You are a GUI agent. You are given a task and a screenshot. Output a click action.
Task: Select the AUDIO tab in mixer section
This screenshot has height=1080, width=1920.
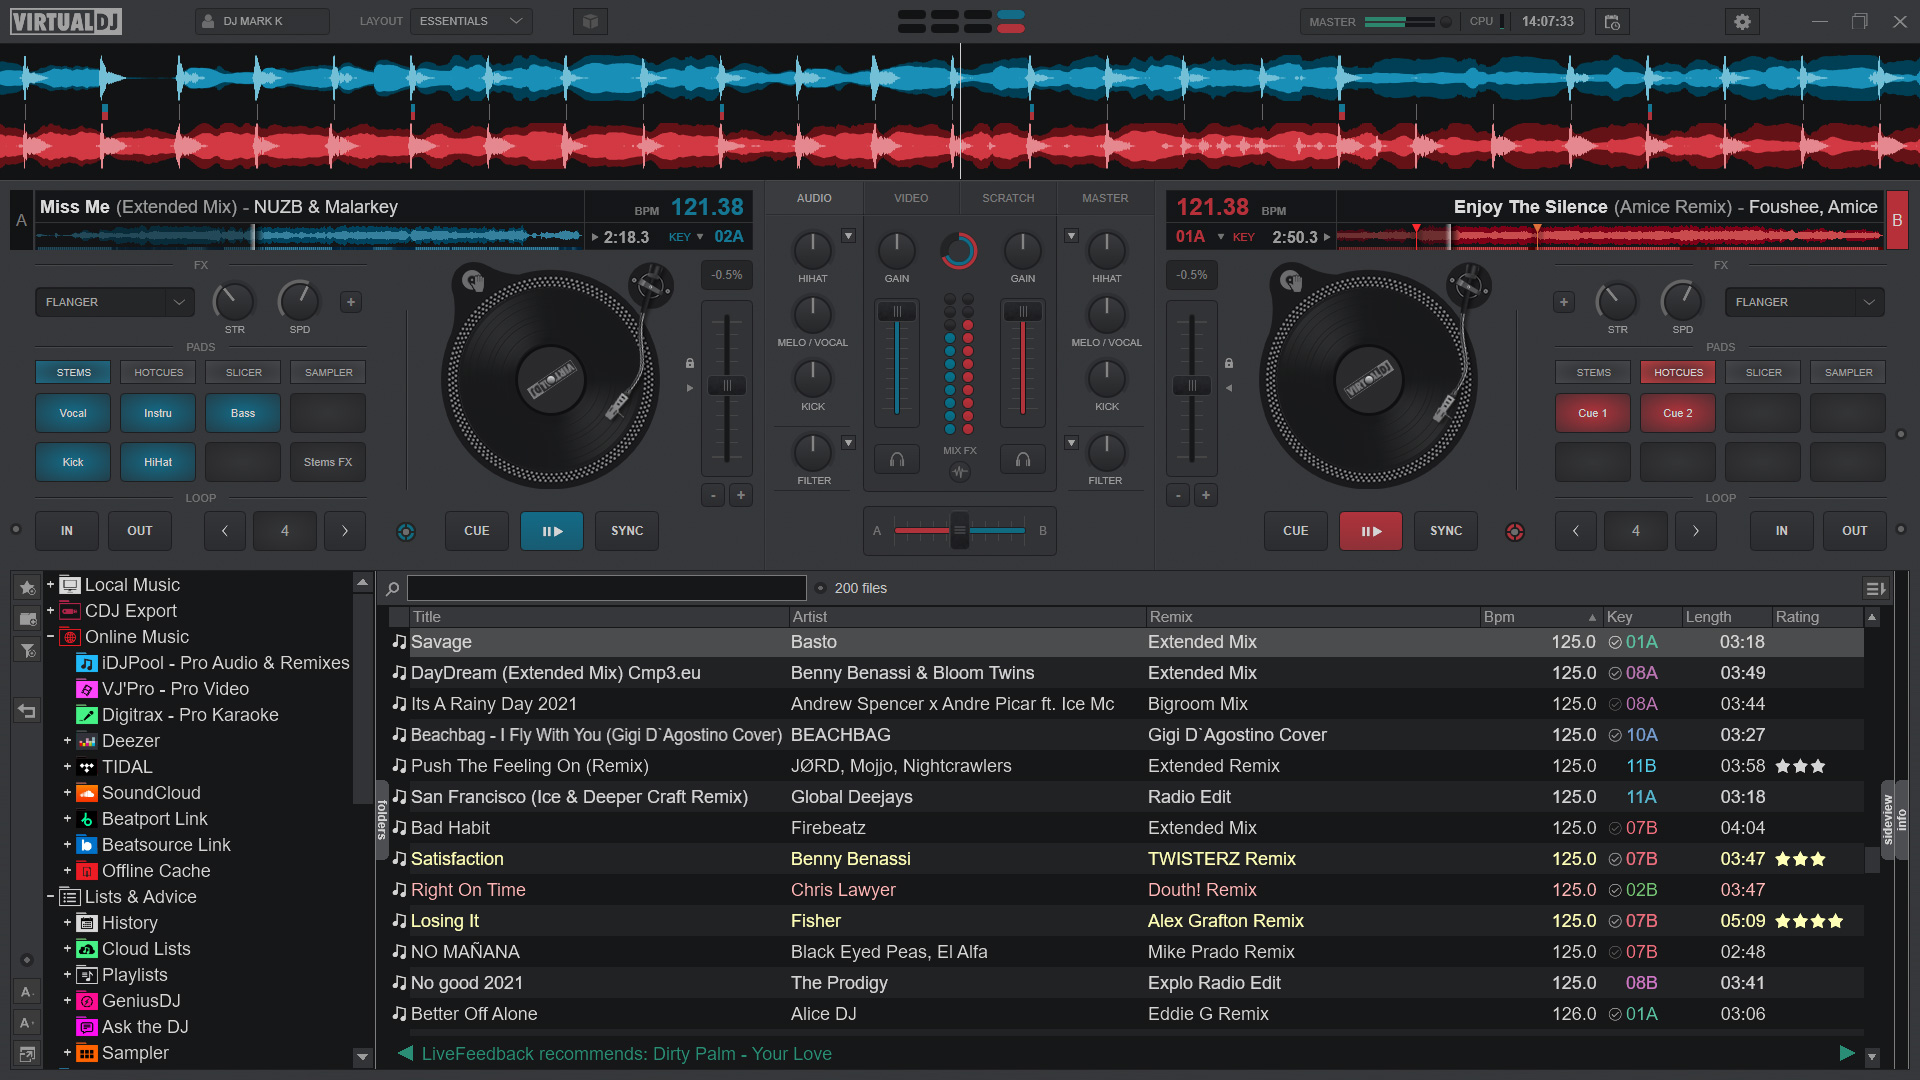pyautogui.click(x=812, y=198)
